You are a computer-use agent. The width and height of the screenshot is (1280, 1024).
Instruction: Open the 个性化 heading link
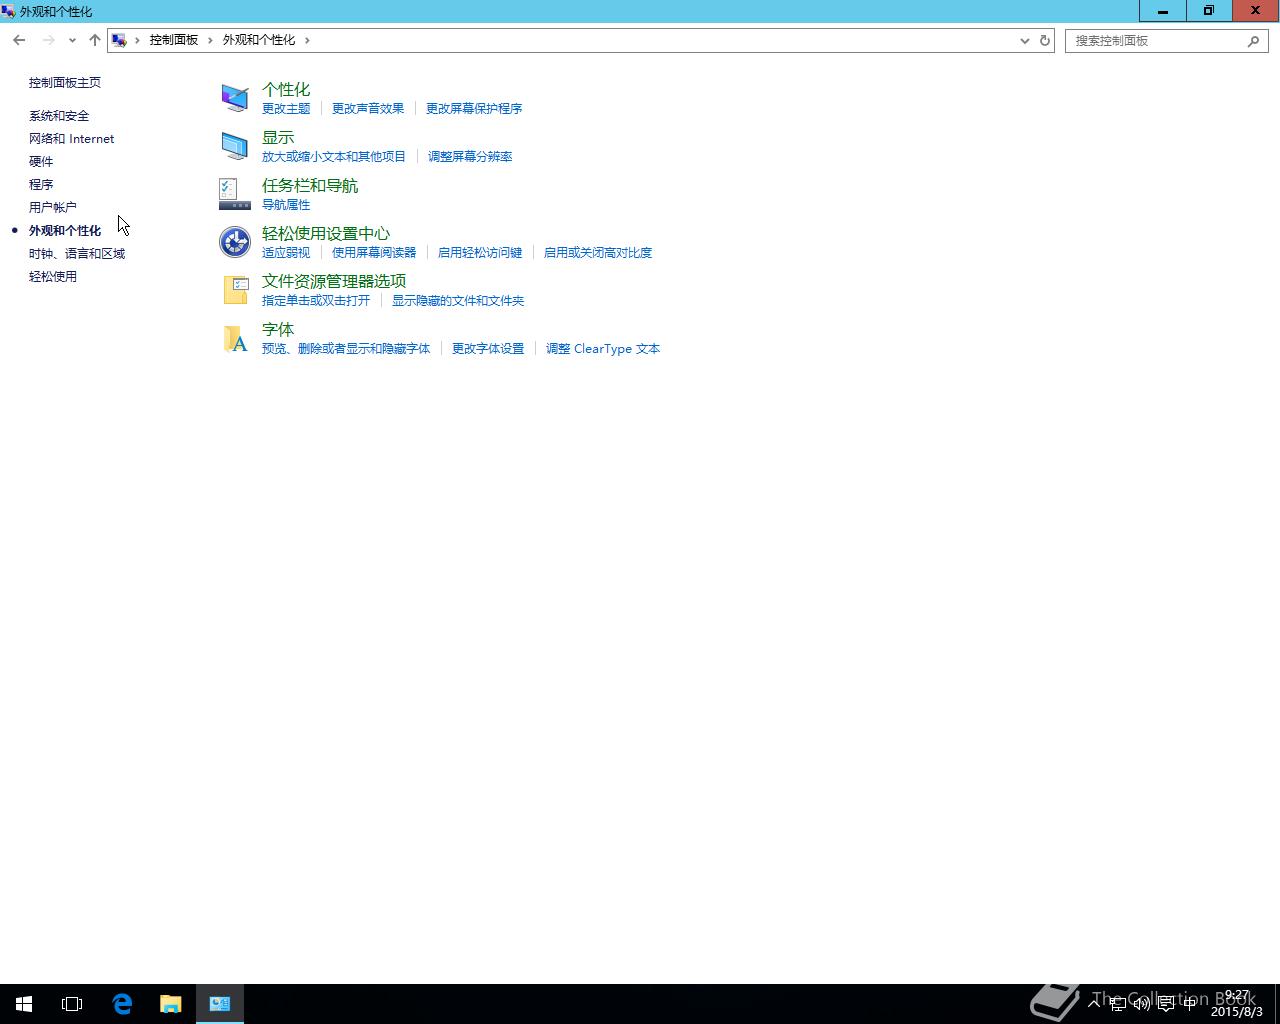pyautogui.click(x=286, y=89)
